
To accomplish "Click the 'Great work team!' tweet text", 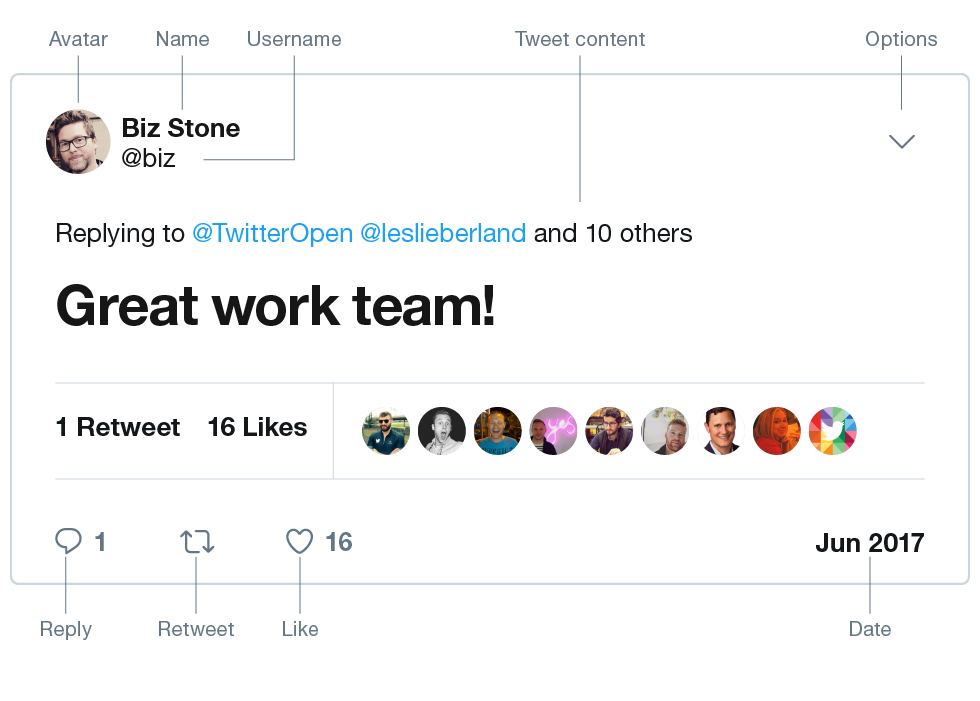I will coord(275,305).
